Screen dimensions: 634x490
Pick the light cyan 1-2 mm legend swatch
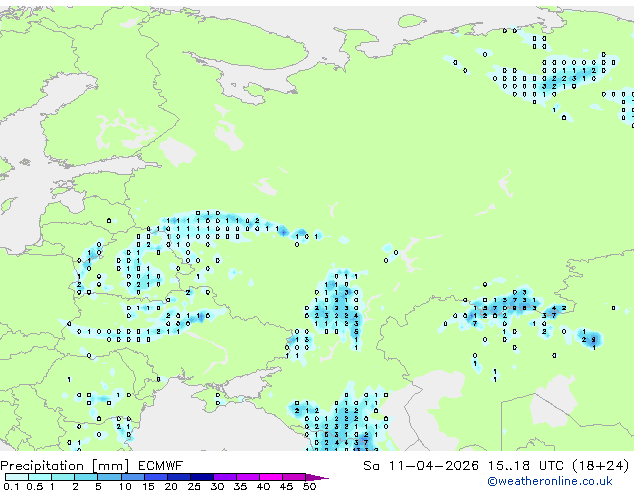tap(63, 477)
